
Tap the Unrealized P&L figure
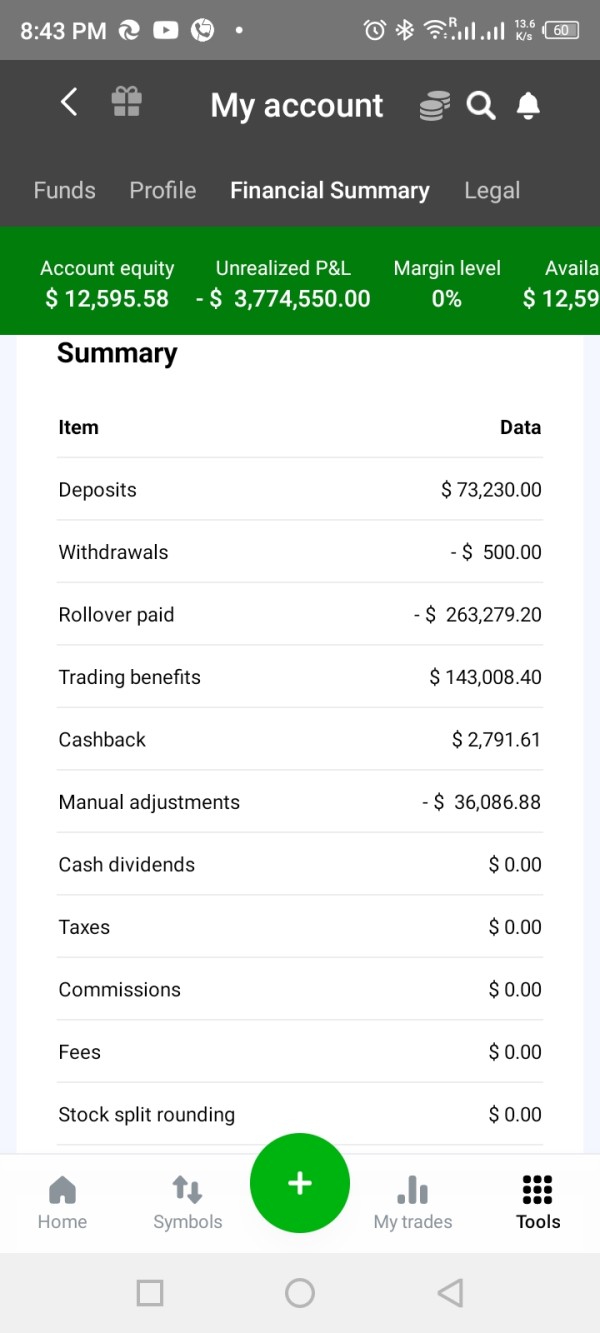click(283, 298)
